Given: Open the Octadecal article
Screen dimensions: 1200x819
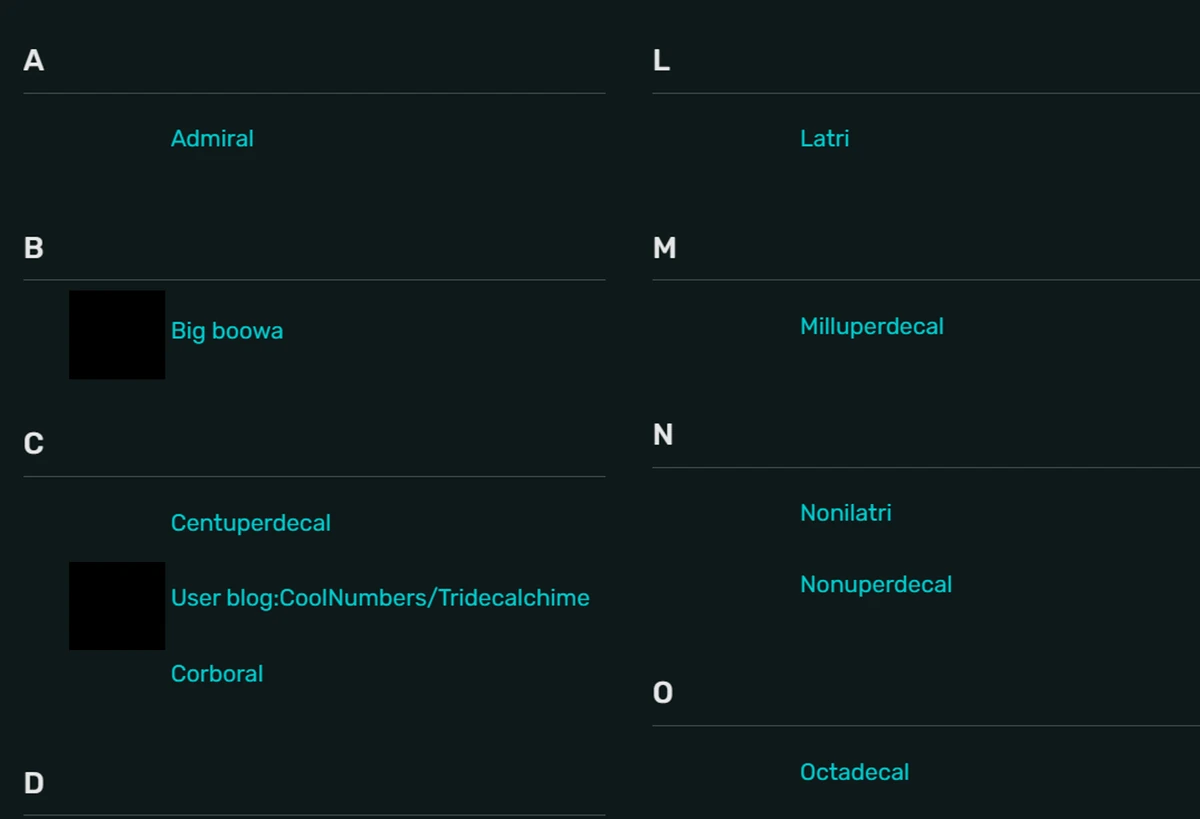Looking at the screenshot, I should point(854,772).
